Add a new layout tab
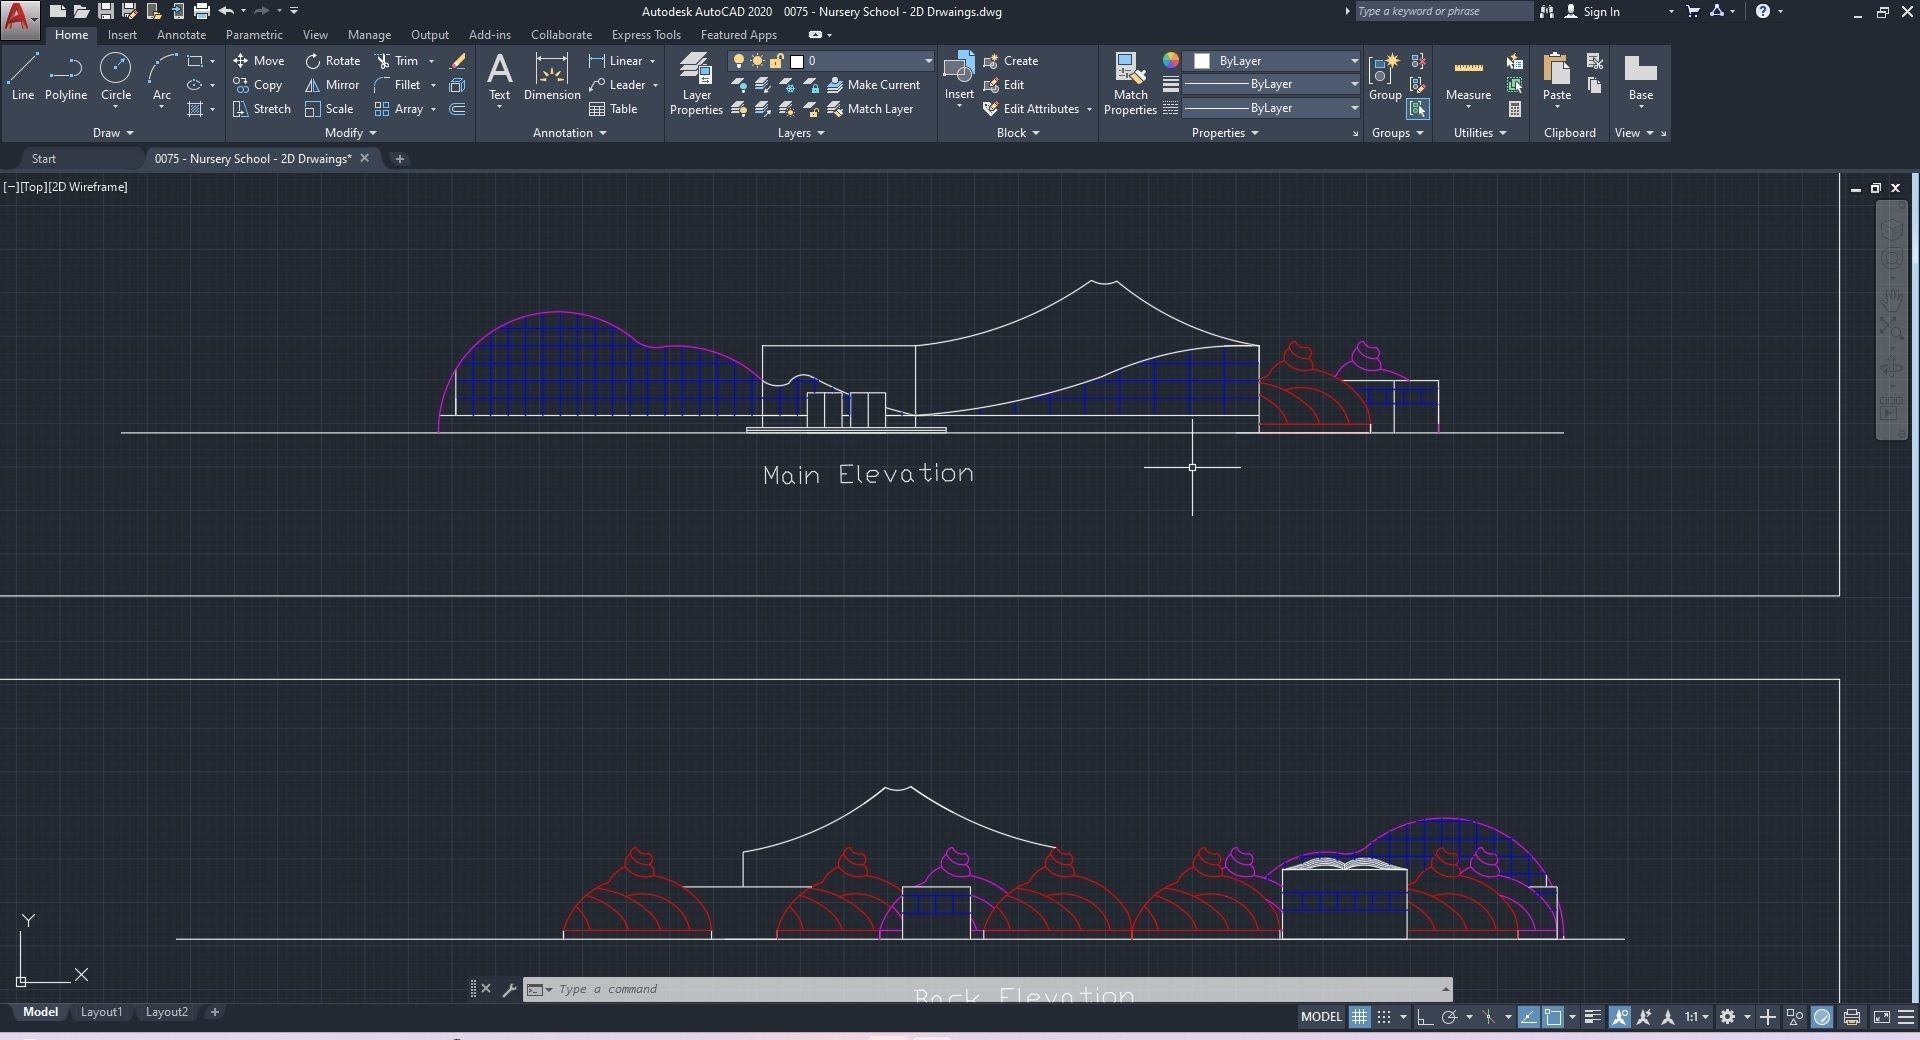The height and width of the screenshot is (1040, 1920). click(214, 1012)
